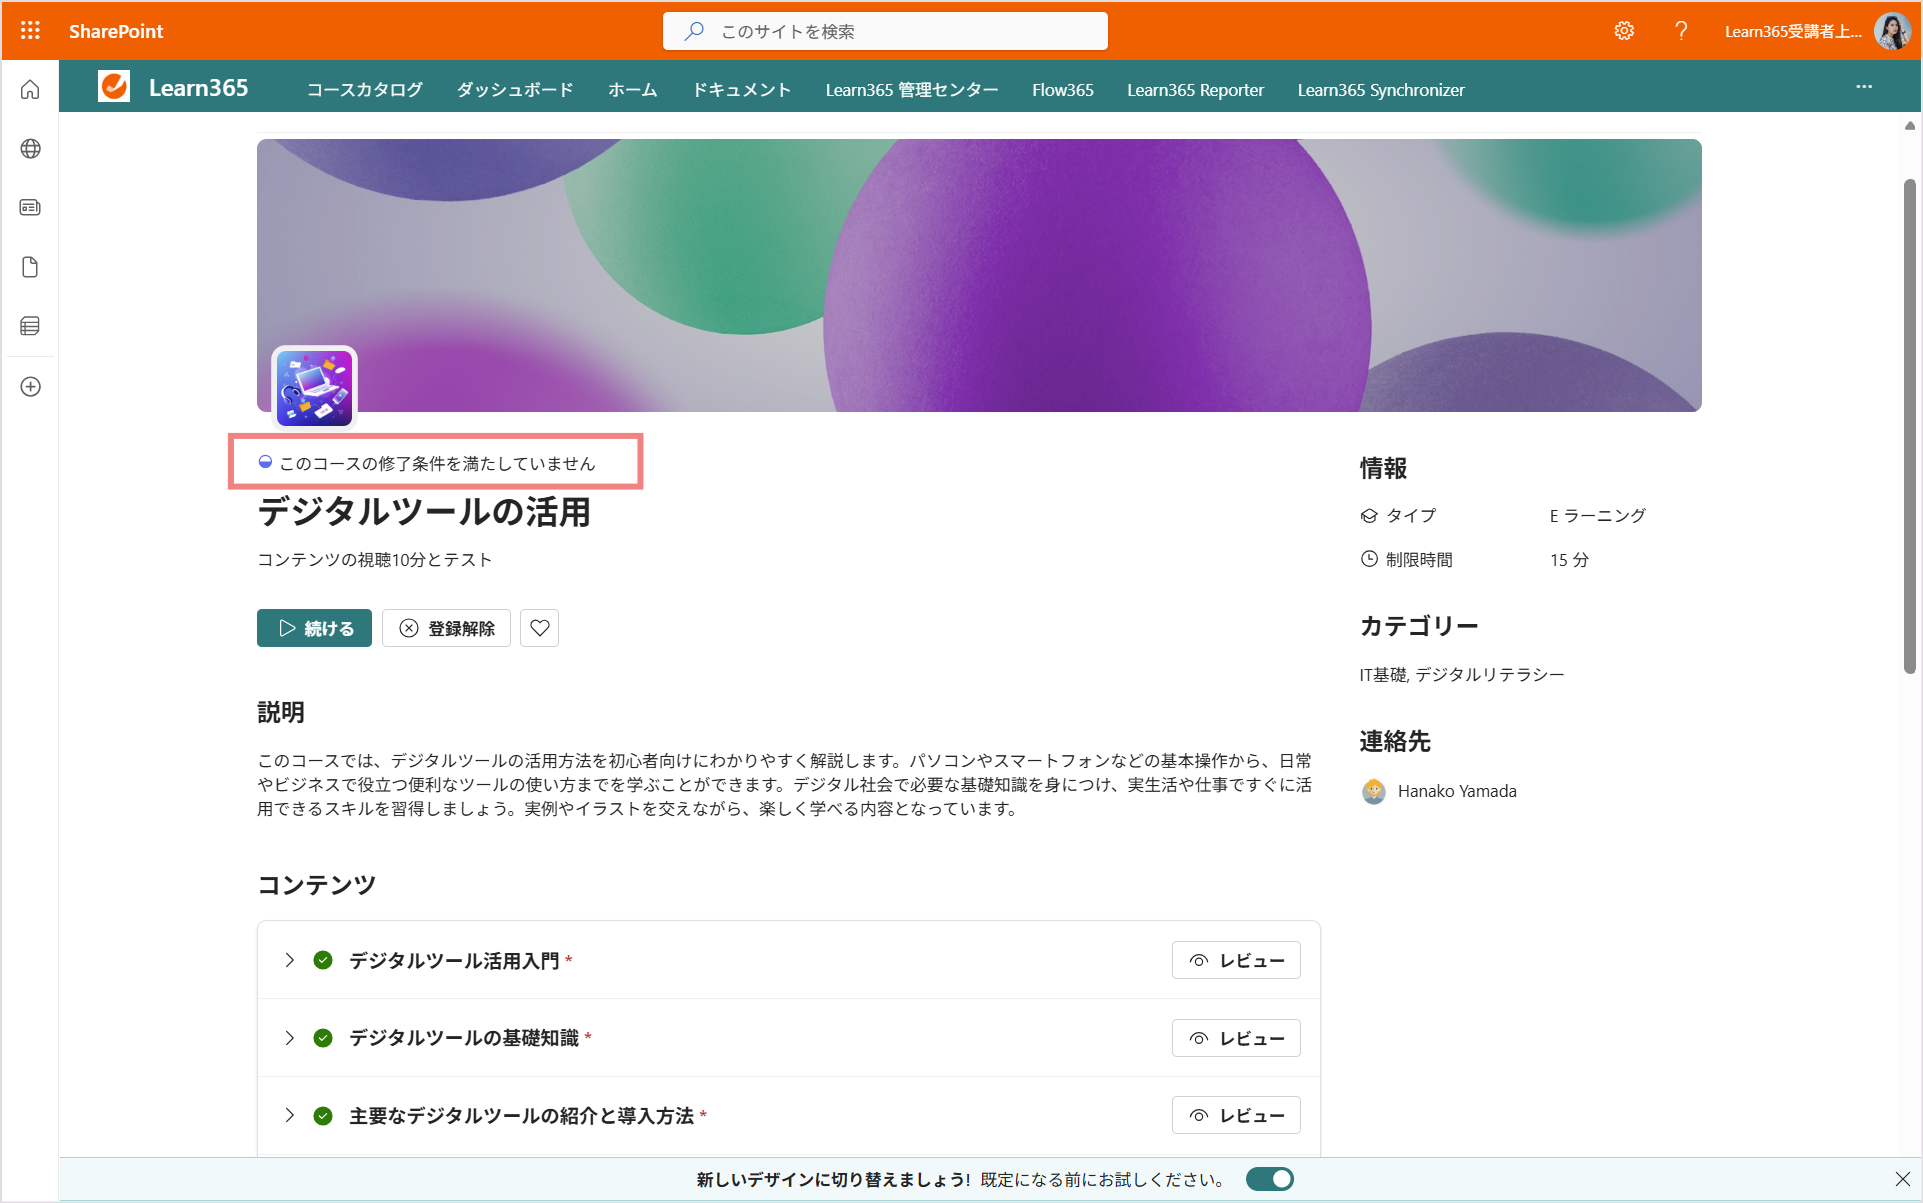This screenshot has width=1923, height=1203.
Task: Click the blue incomplete status icon
Action: (265, 462)
